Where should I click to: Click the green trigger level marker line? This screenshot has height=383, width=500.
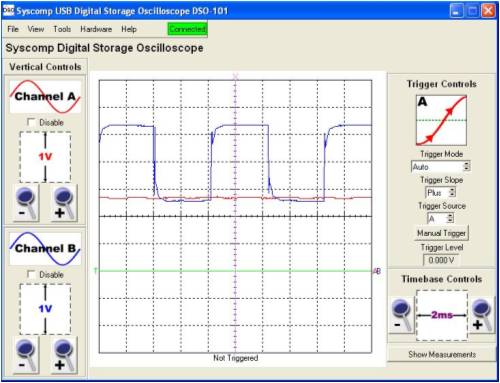(235, 271)
